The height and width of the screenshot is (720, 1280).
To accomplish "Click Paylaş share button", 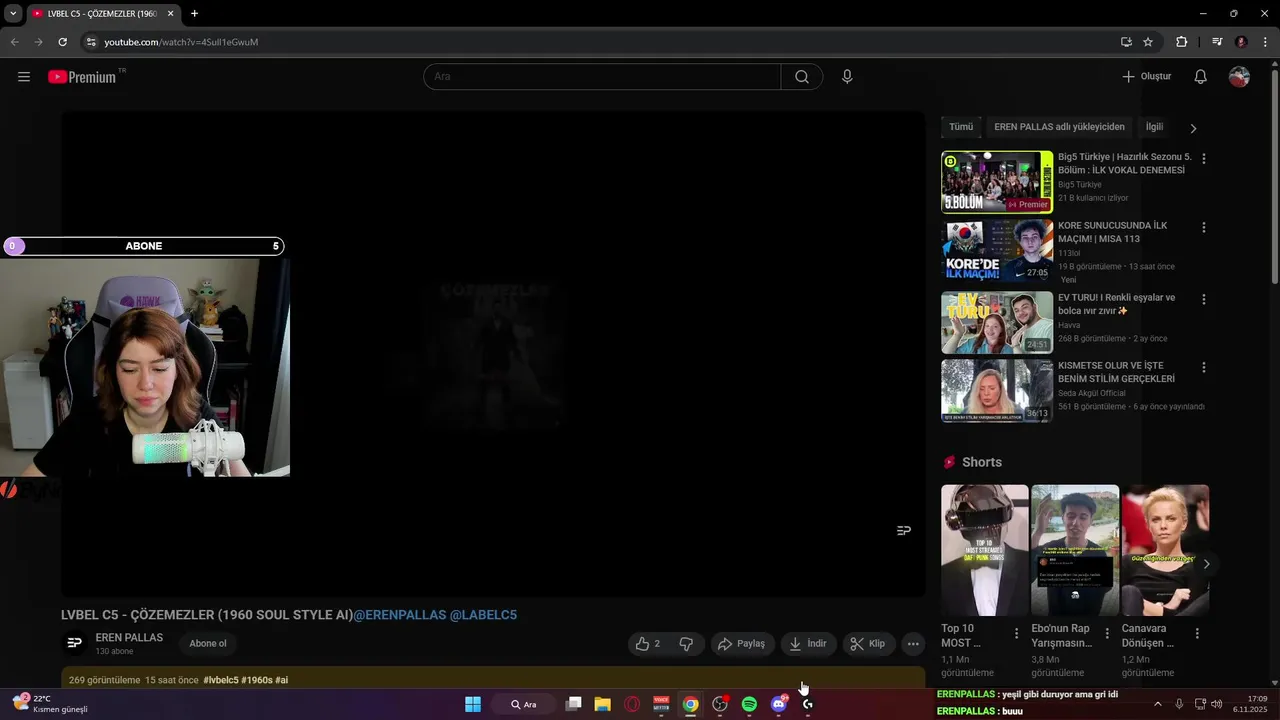I will click(741, 644).
